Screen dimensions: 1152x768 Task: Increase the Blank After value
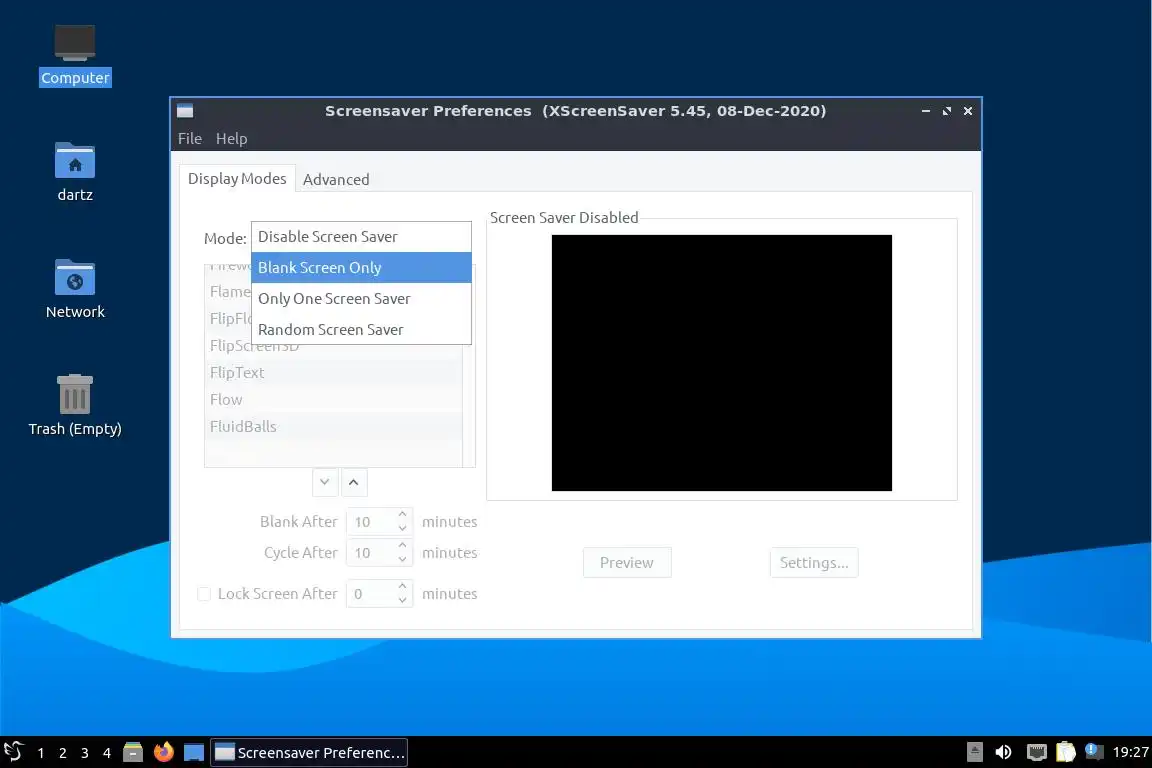[403, 514]
